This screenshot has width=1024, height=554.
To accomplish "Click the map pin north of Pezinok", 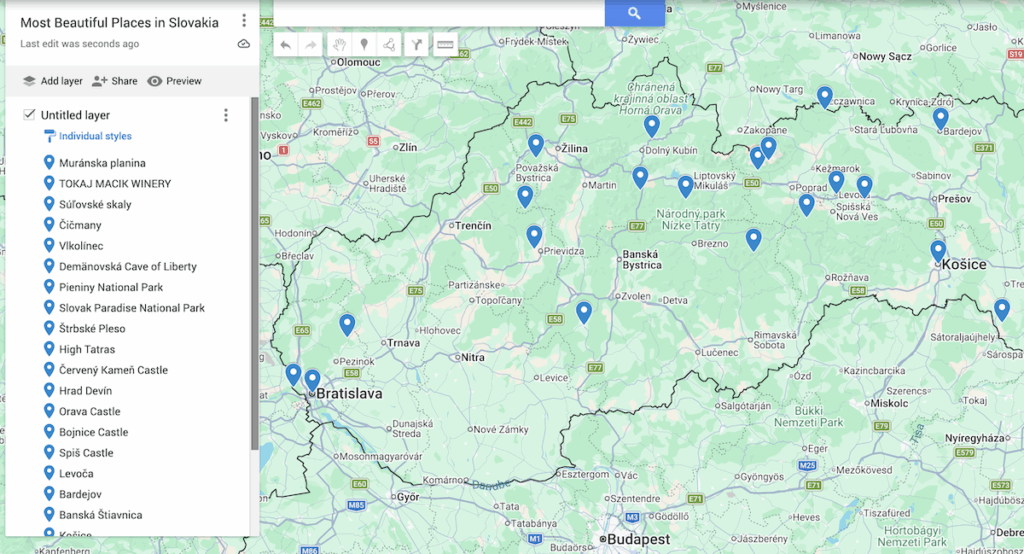I will (347, 324).
